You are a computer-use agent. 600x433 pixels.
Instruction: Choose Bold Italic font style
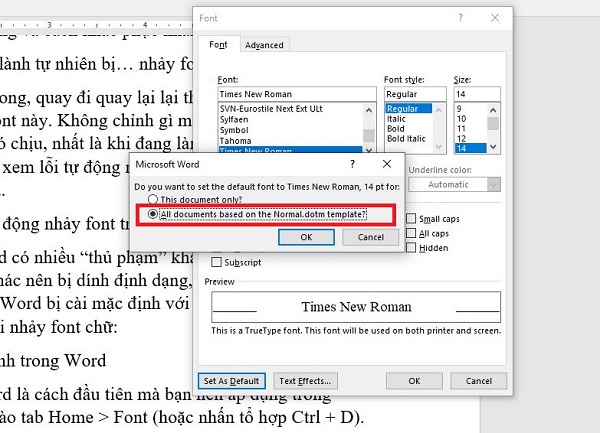(409, 138)
